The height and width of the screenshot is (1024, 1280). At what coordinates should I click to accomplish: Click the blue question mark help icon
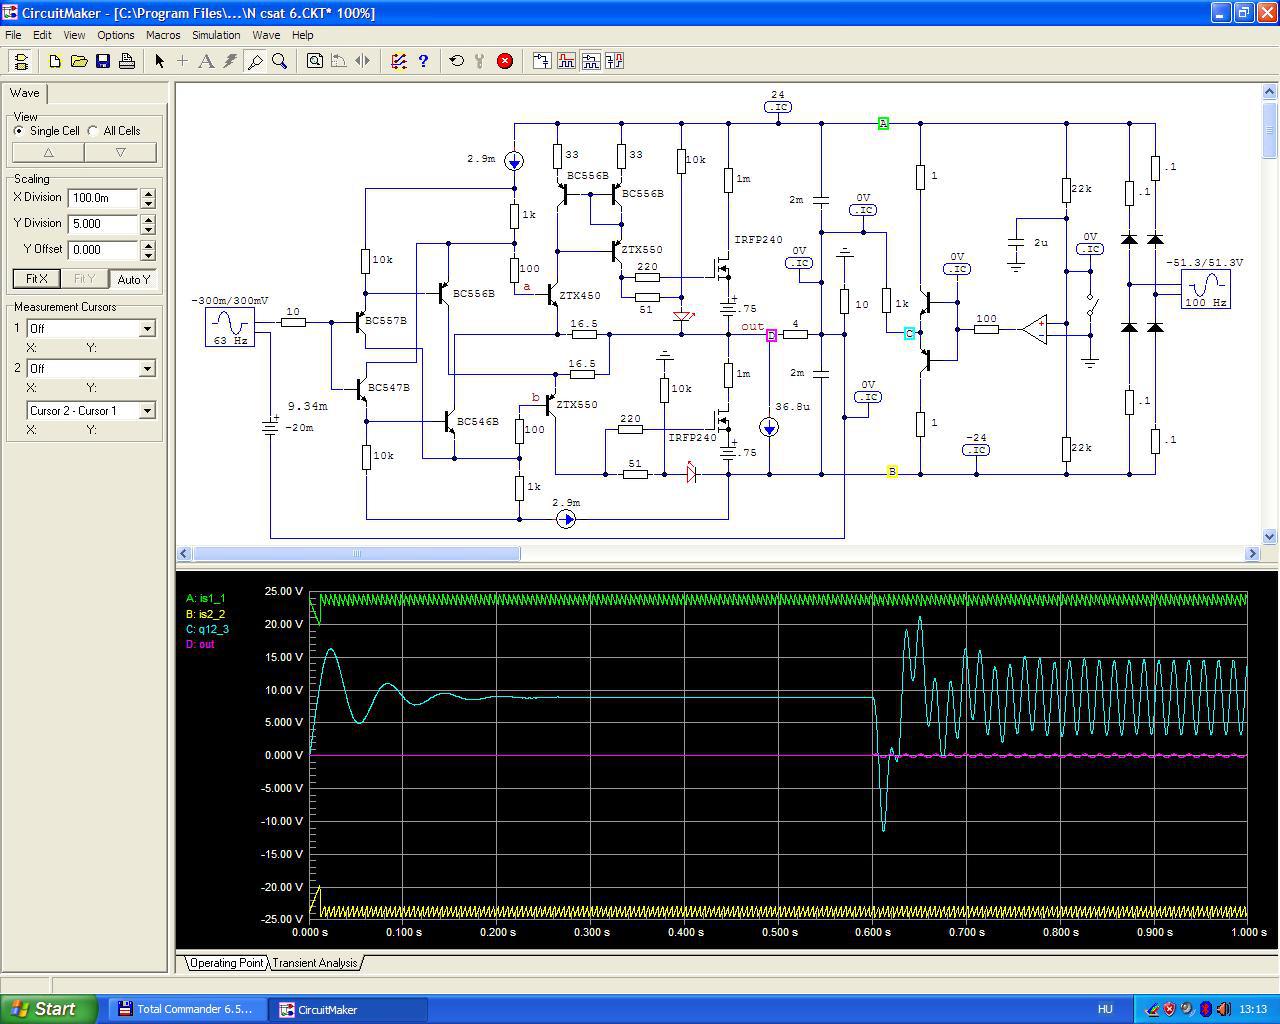tap(423, 61)
